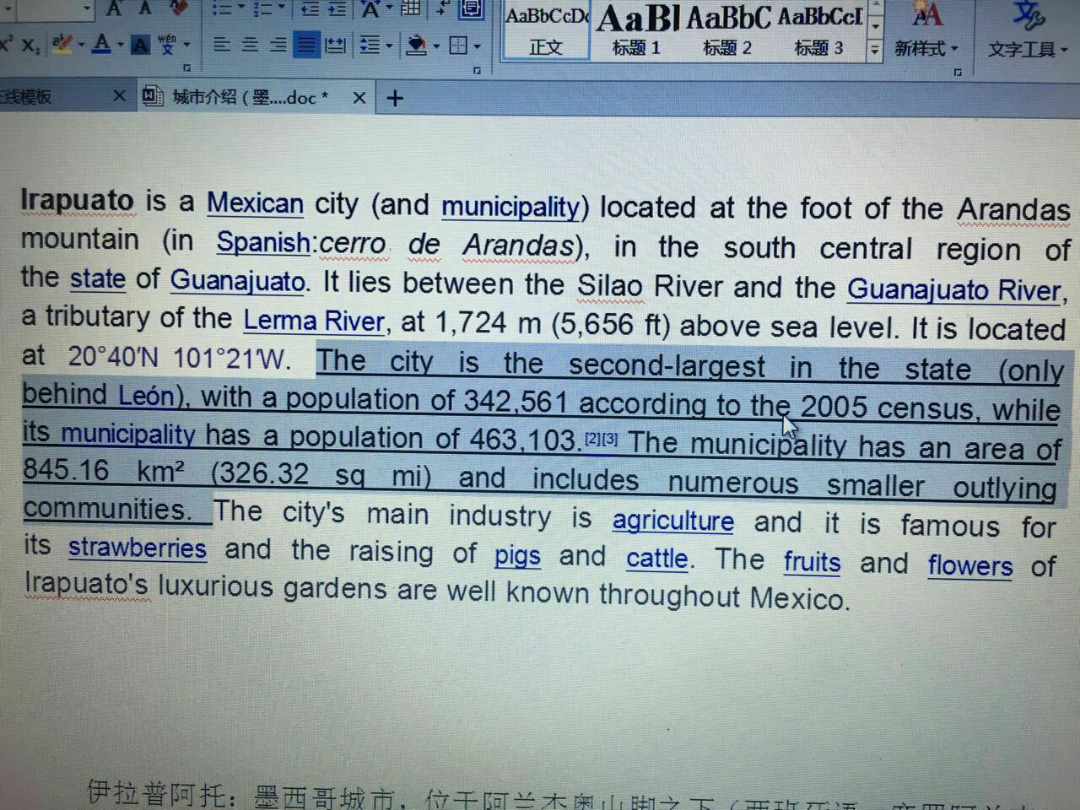Apply paragraph shading with the paint bucket
The height and width of the screenshot is (810, 1080).
click(x=416, y=46)
